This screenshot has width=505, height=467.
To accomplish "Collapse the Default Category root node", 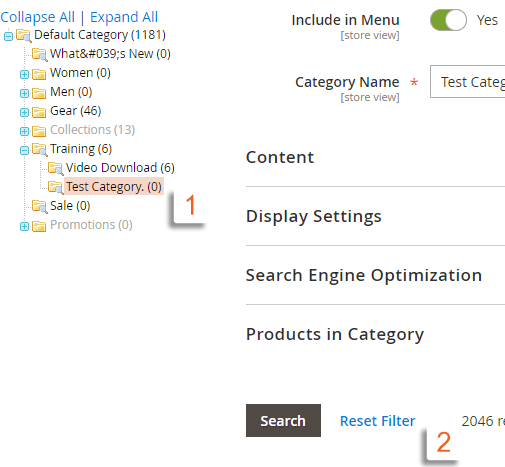I will [8, 36].
